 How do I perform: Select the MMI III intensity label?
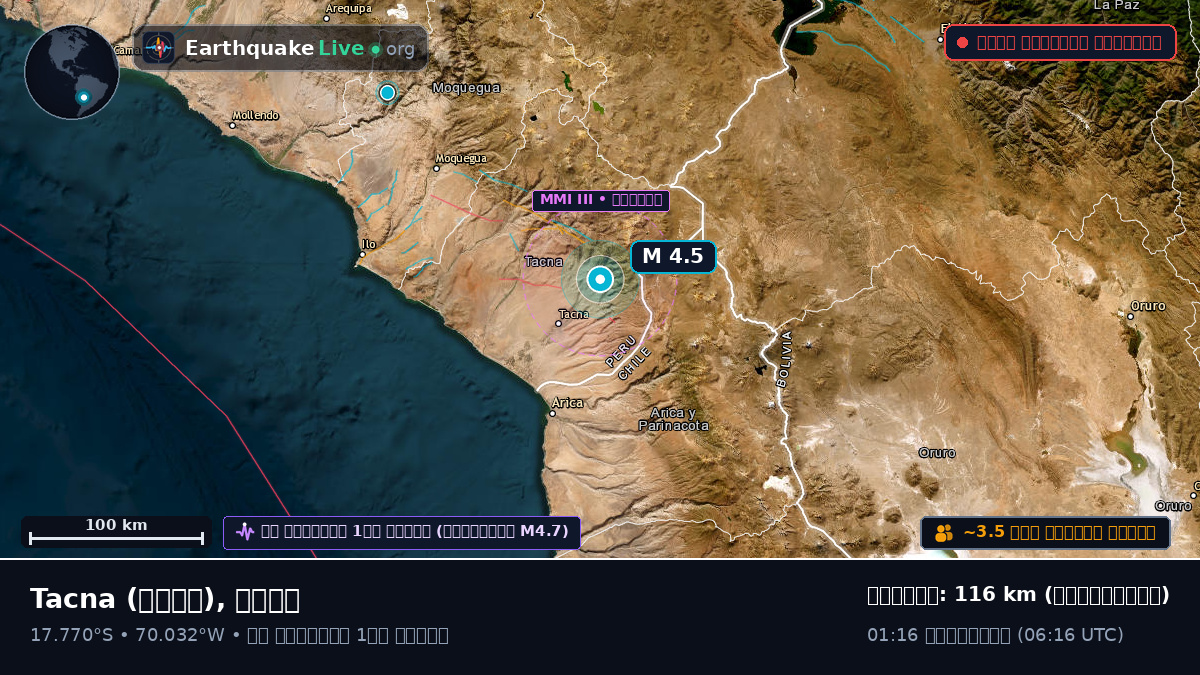[600, 200]
